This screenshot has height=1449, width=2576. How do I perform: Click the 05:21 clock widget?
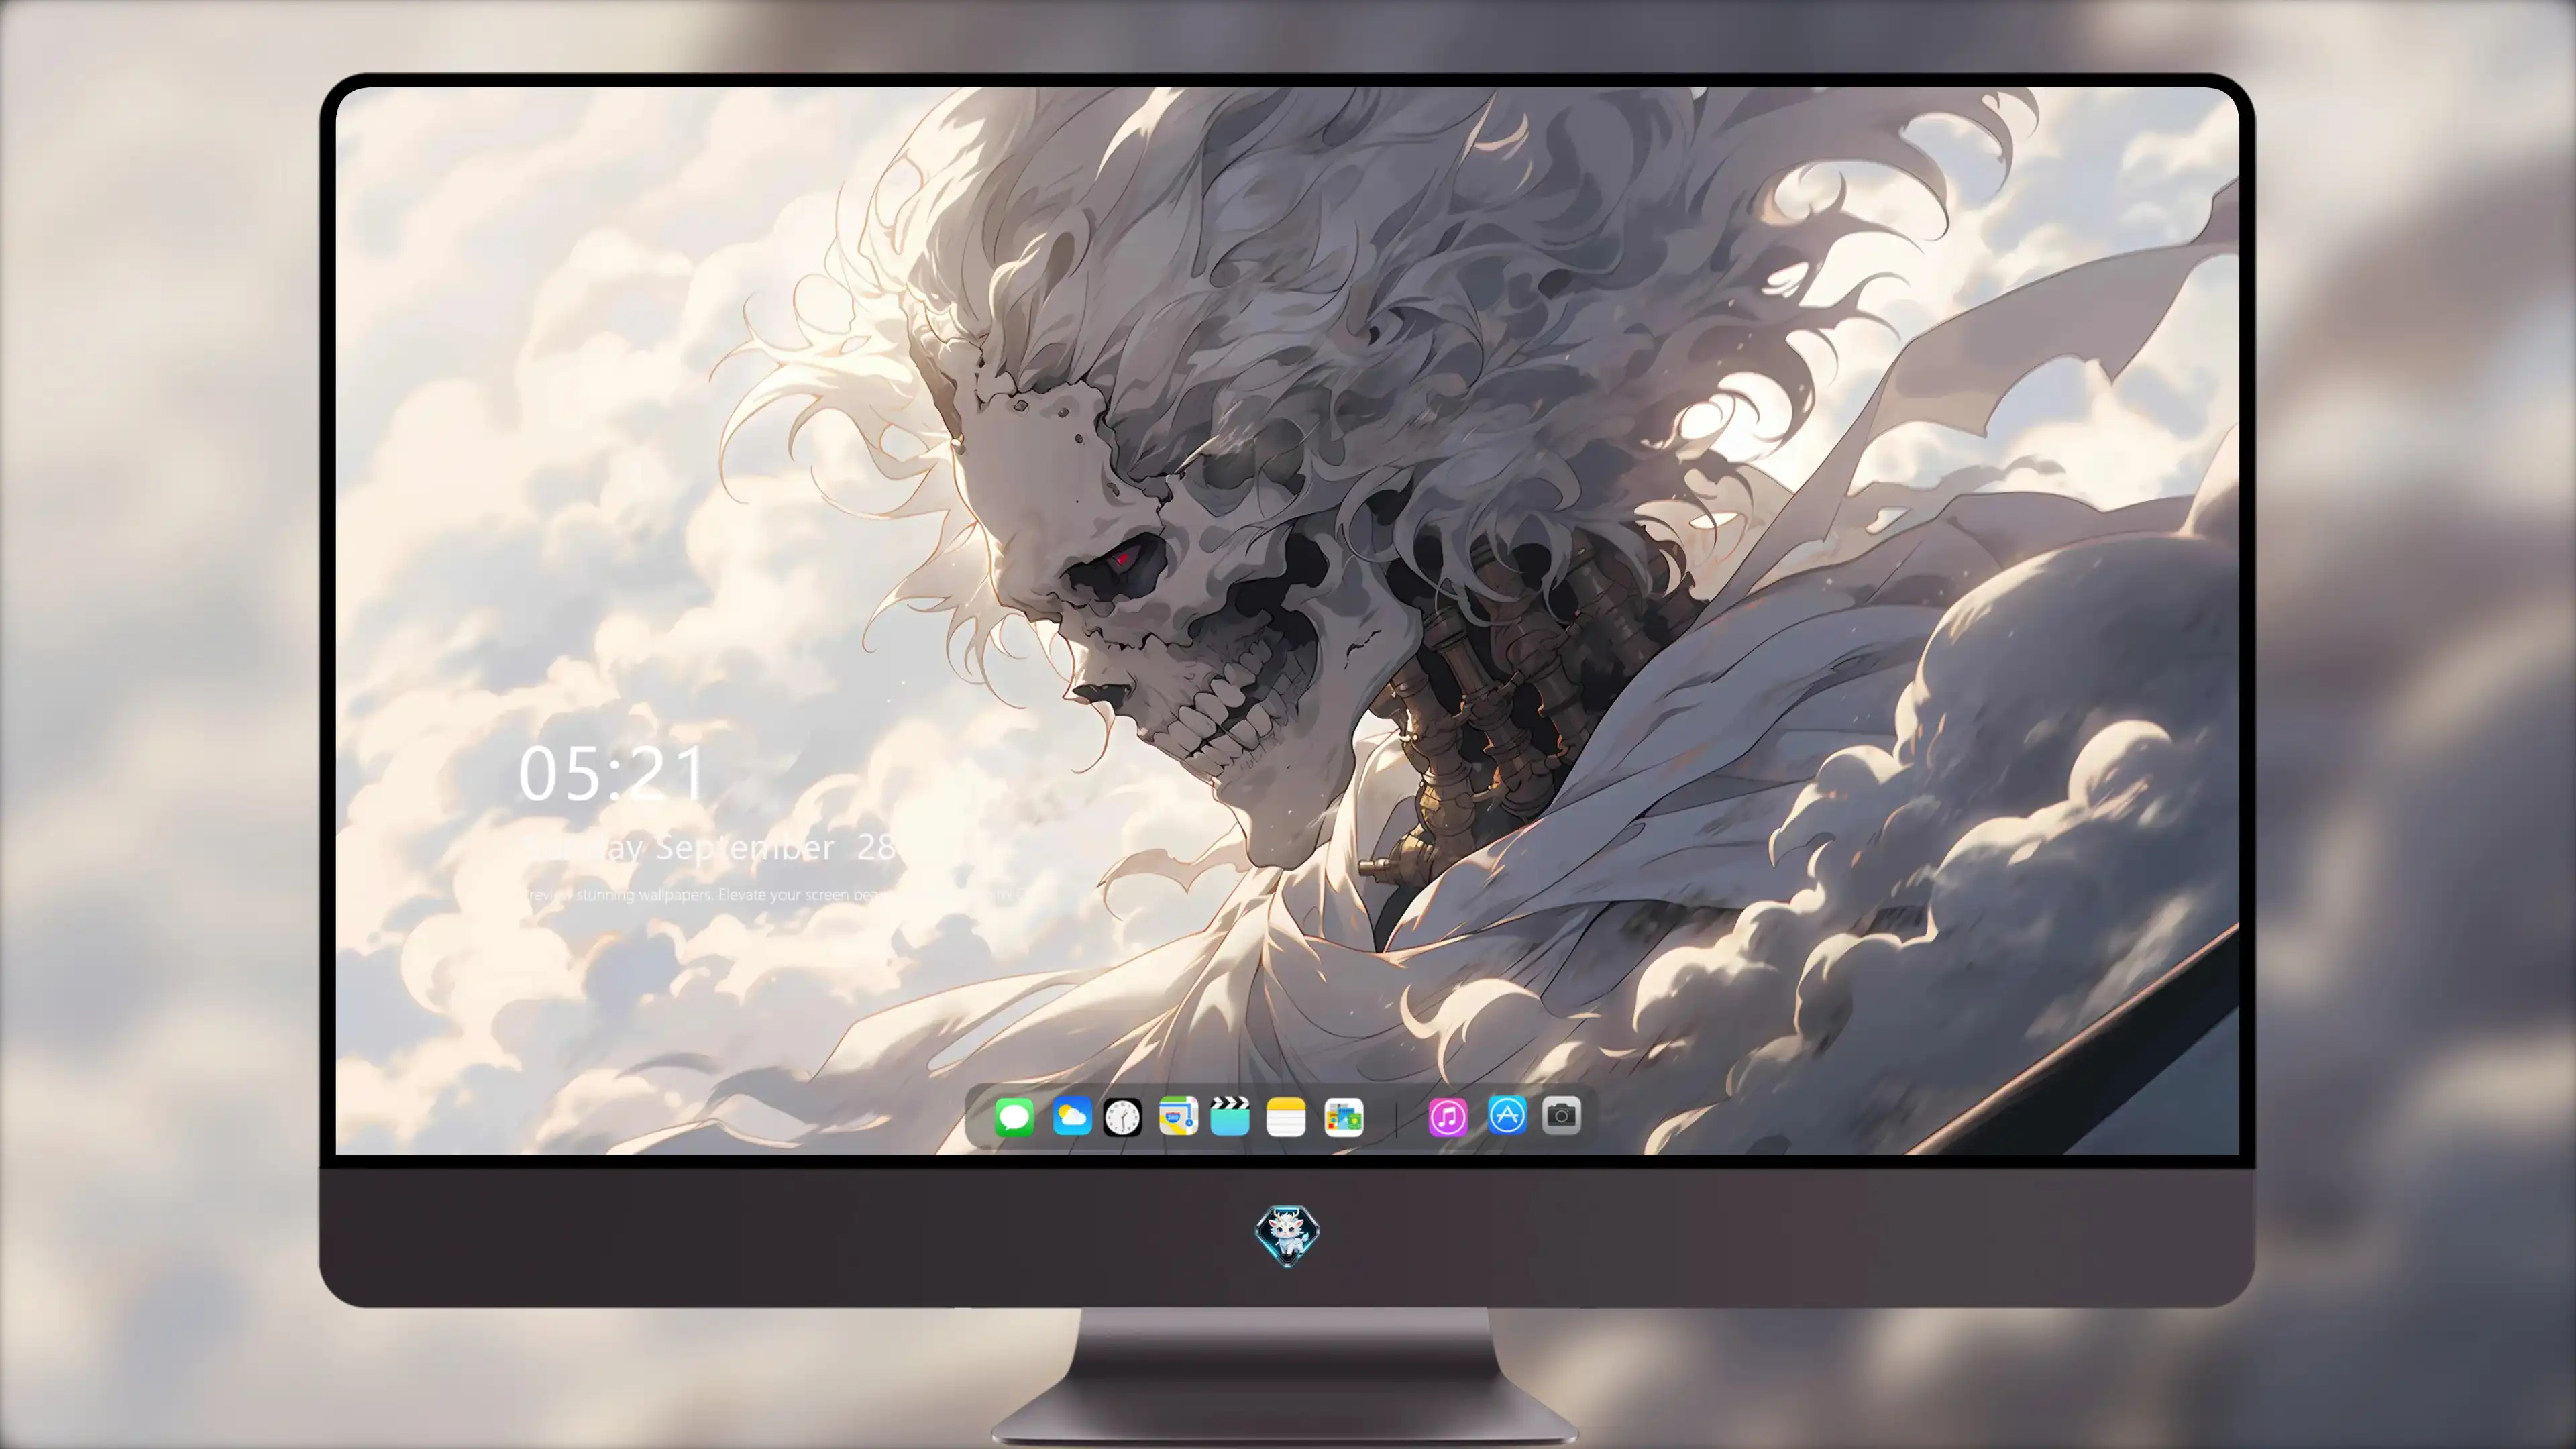[612, 774]
